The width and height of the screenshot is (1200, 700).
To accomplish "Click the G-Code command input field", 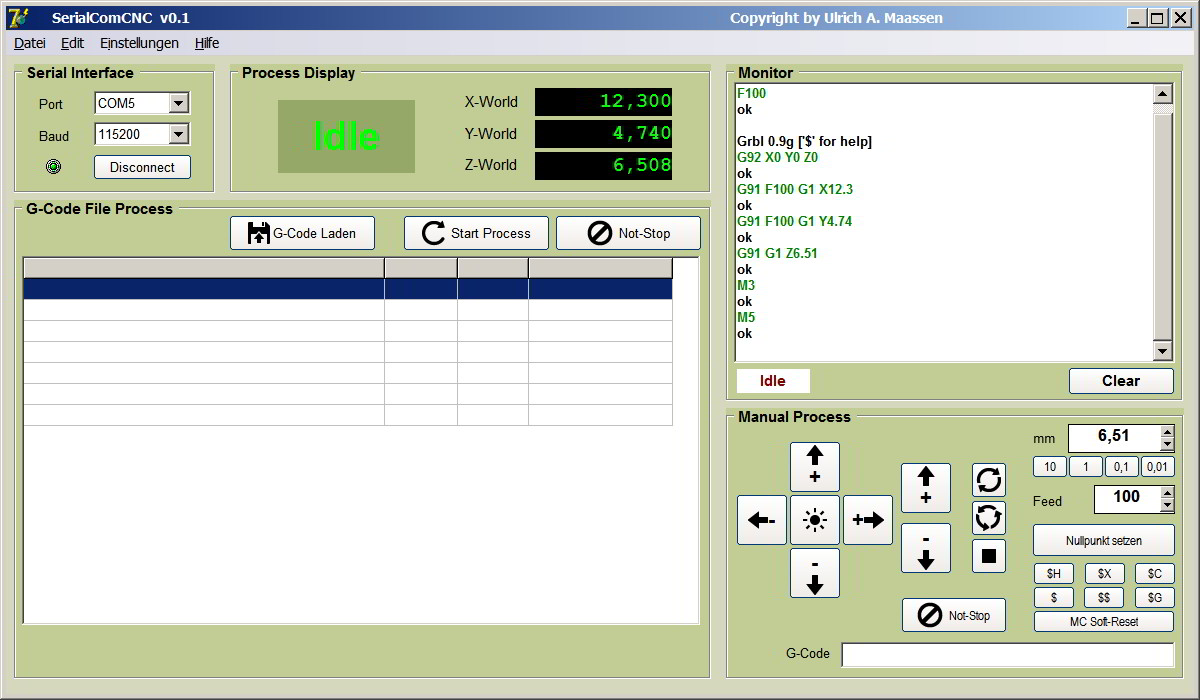I will coord(1007,654).
